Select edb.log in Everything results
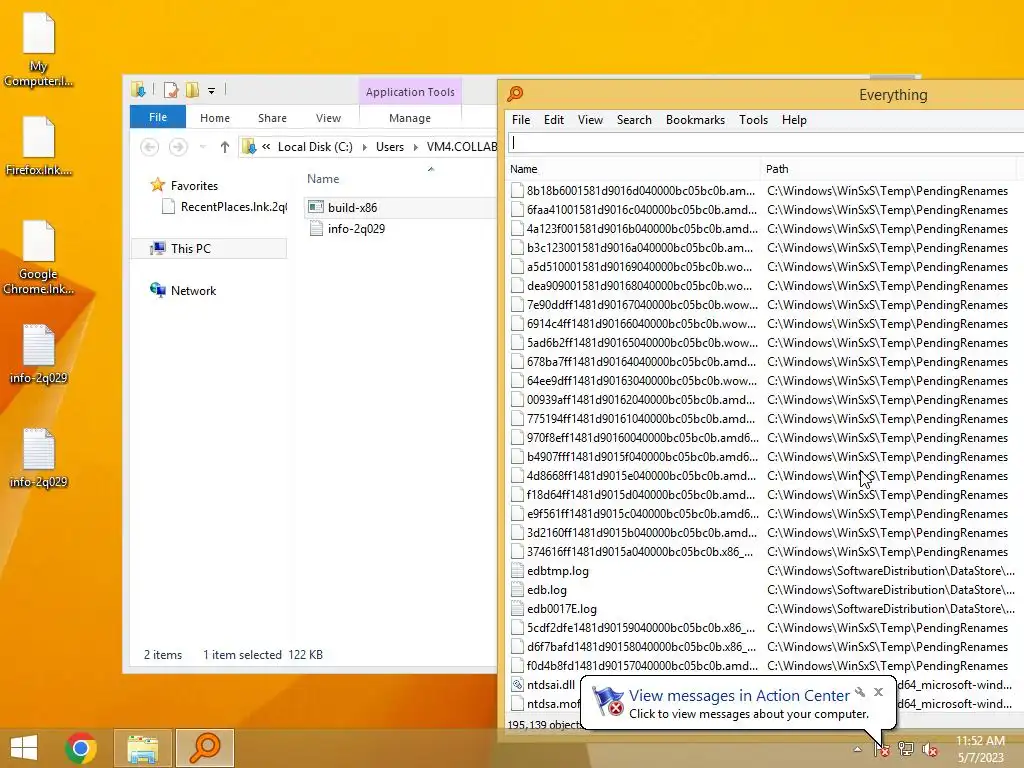Viewport: 1024px width, 768px height. (547, 590)
